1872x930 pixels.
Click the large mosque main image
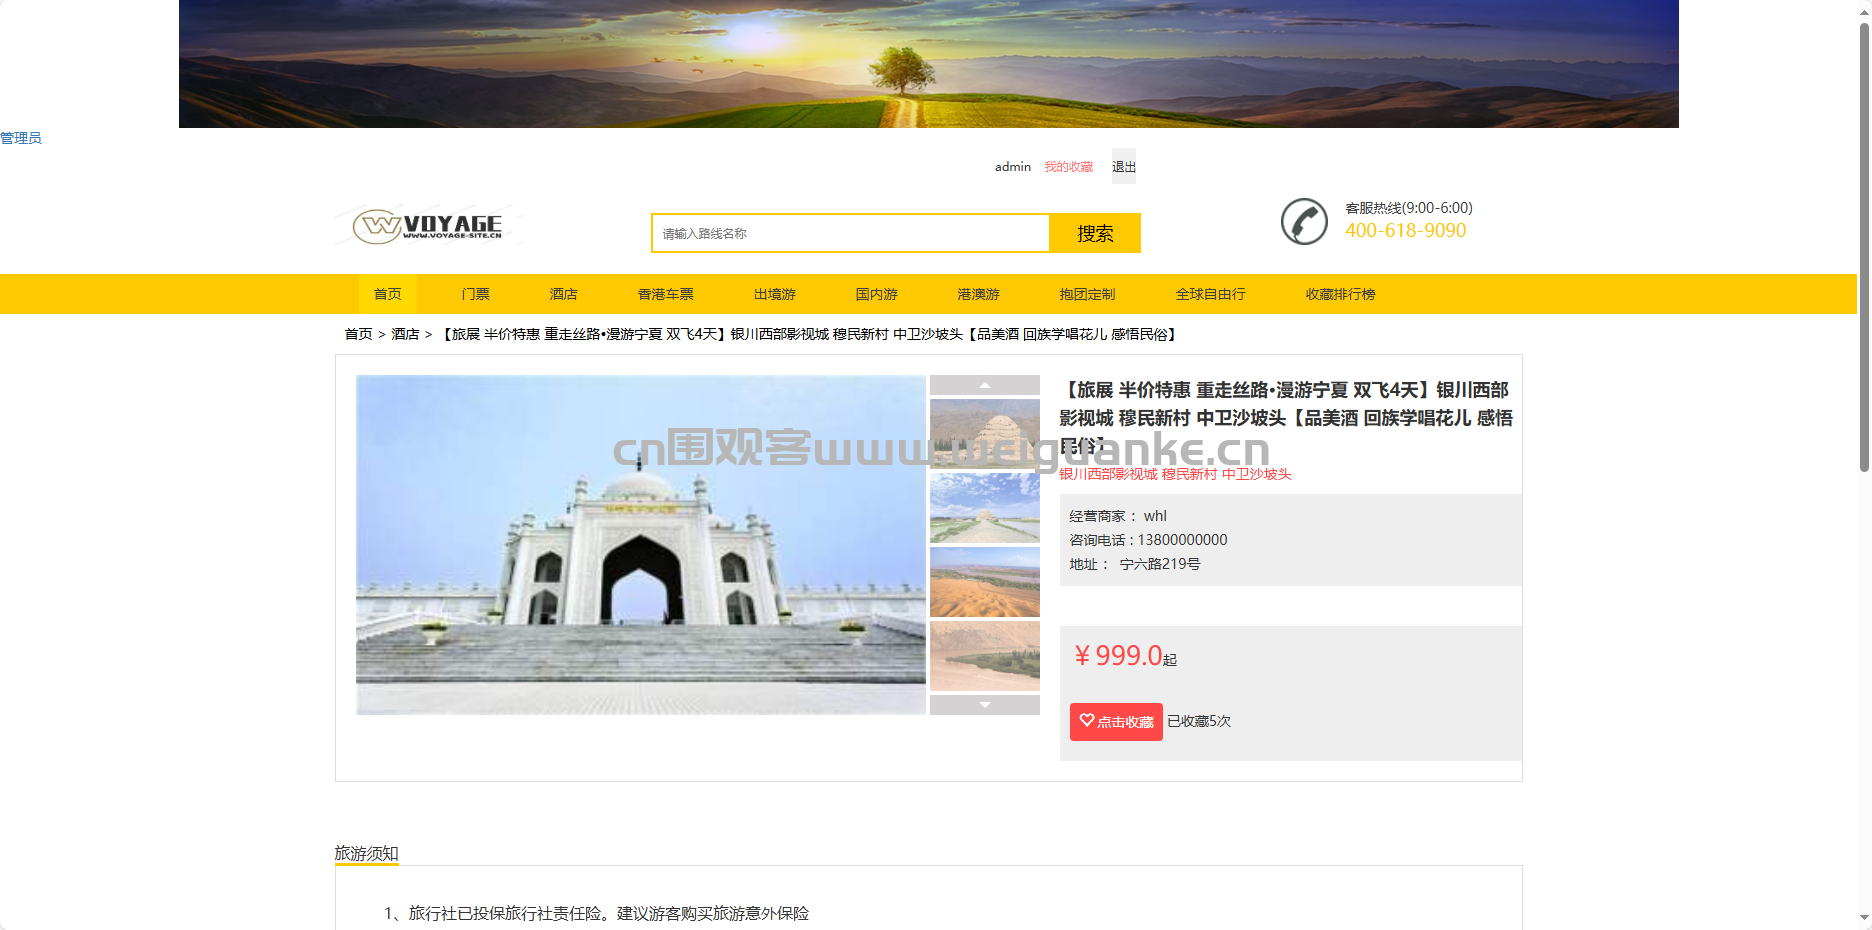point(641,545)
